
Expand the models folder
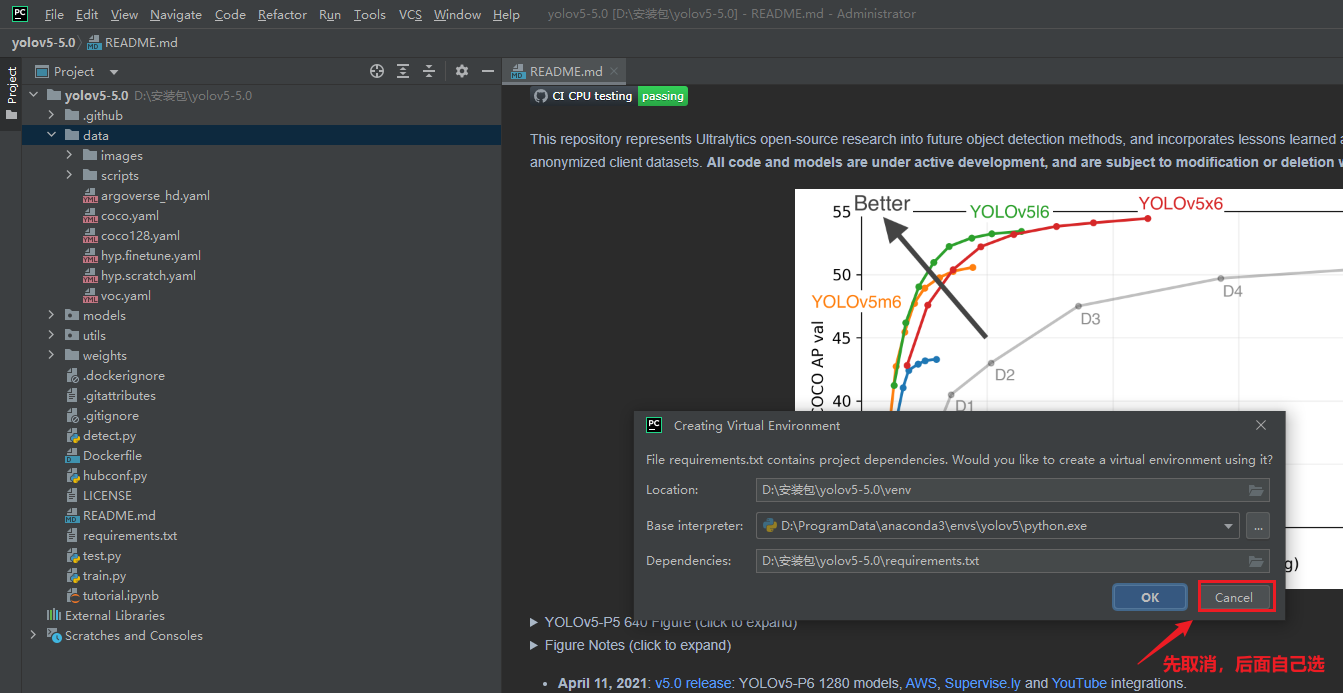point(51,315)
